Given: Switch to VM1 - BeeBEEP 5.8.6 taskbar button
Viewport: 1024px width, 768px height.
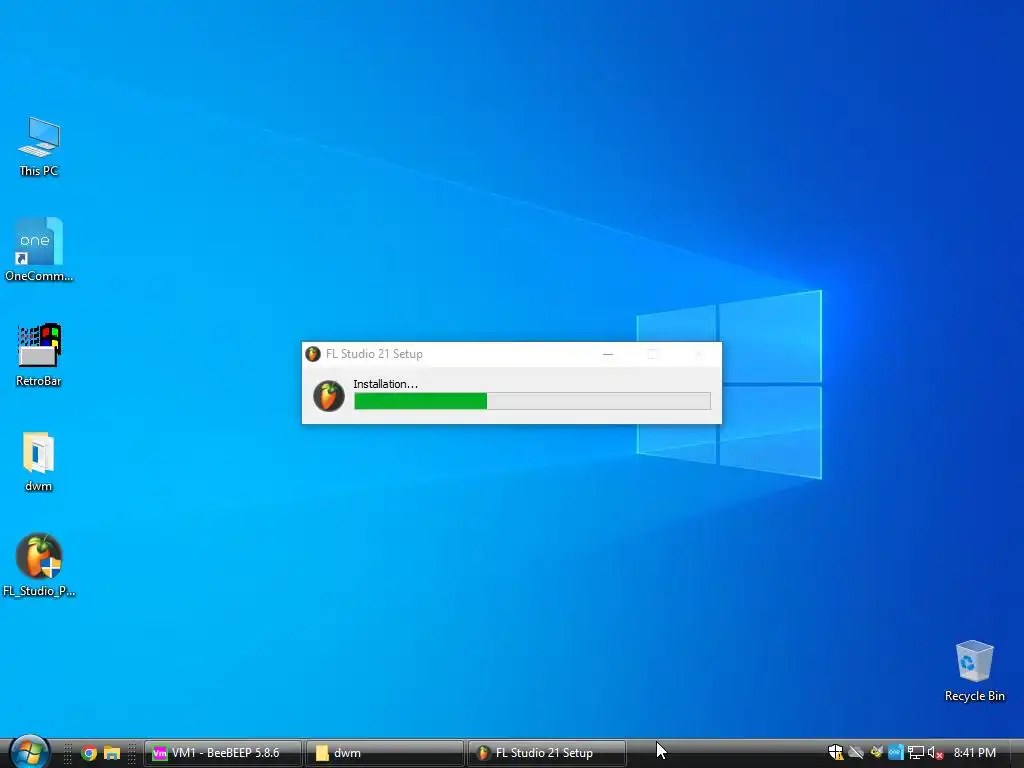Looking at the screenshot, I should pyautogui.click(x=223, y=753).
